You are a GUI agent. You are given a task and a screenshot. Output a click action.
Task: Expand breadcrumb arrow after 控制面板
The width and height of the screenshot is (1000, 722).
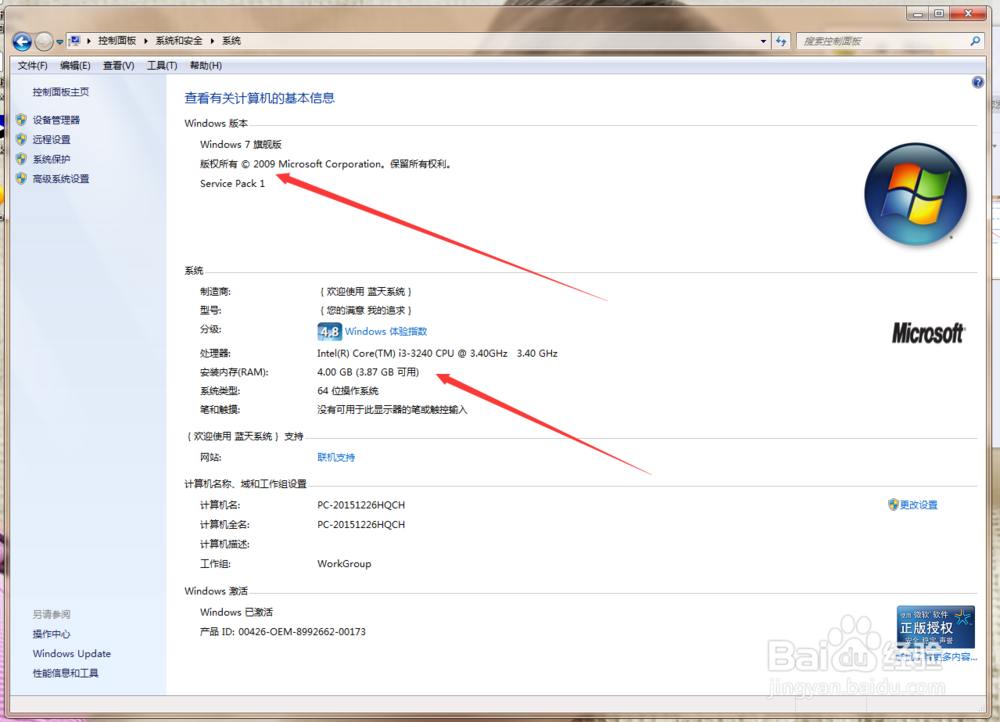[x=146, y=41]
